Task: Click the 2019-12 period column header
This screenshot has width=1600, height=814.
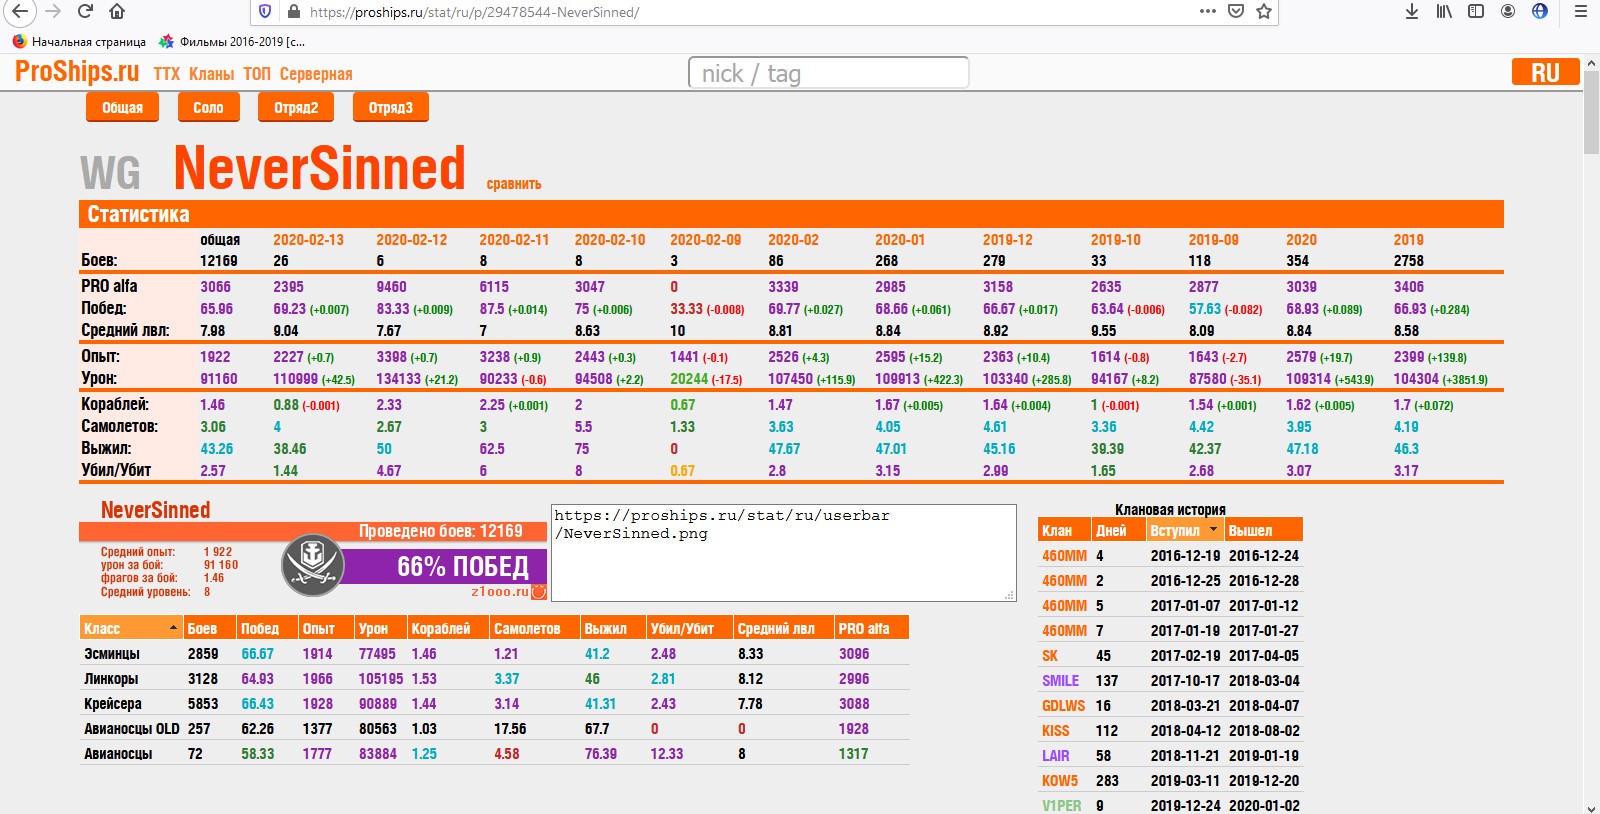Action: [1007, 240]
